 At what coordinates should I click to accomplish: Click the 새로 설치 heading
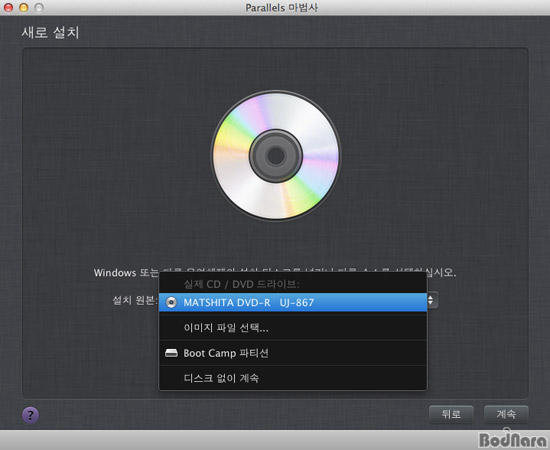pos(51,33)
